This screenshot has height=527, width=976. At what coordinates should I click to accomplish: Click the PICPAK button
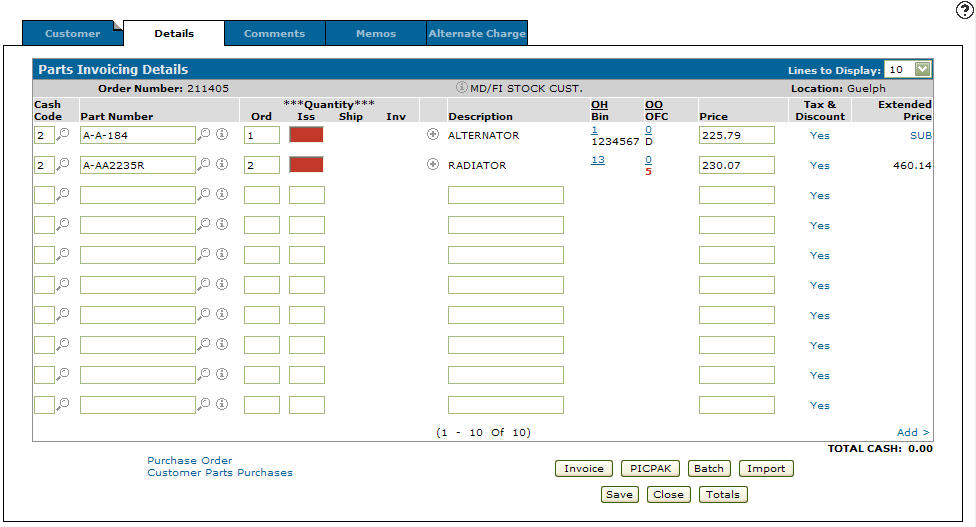click(x=650, y=468)
